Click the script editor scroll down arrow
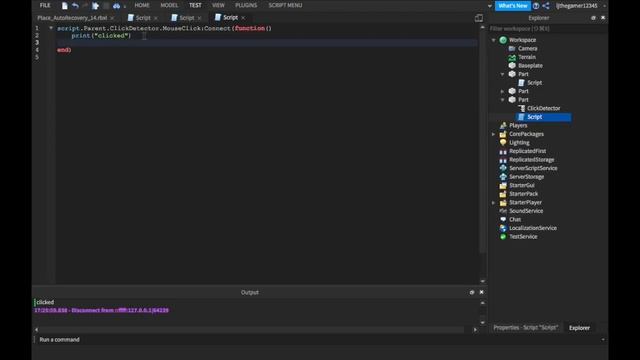The height and width of the screenshot is (360, 640). (x=482, y=281)
